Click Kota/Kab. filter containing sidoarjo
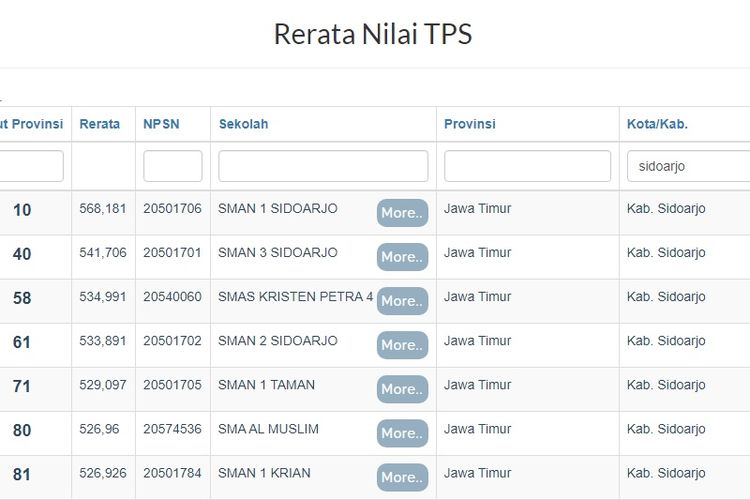The image size is (750, 500). (688, 166)
